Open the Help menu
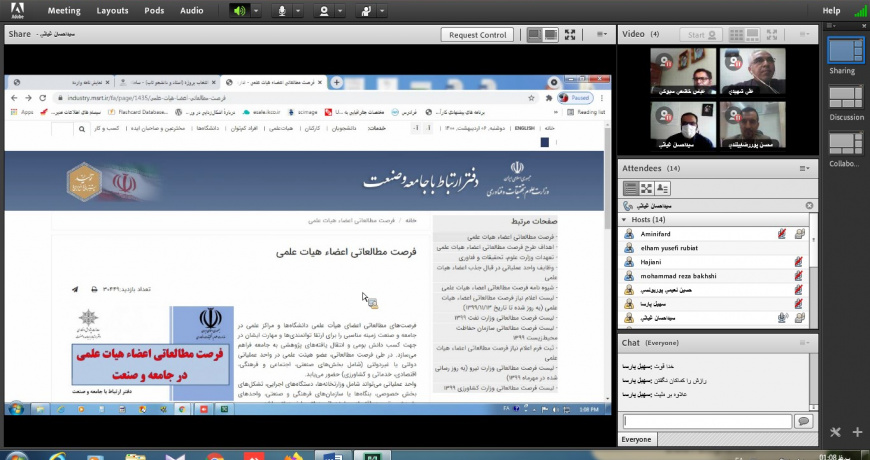The height and width of the screenshot is (460, 870). point(831,11)
